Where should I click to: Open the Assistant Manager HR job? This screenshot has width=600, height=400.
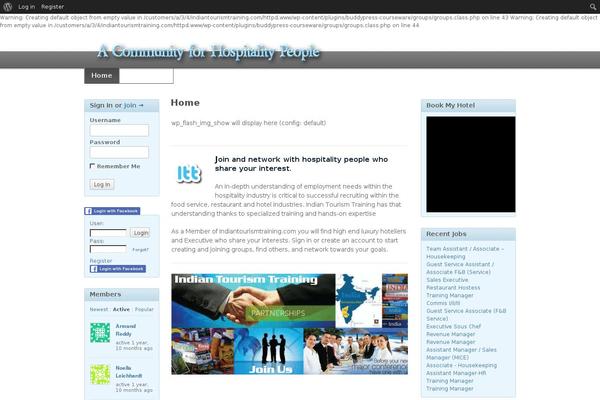pos(456,373)
